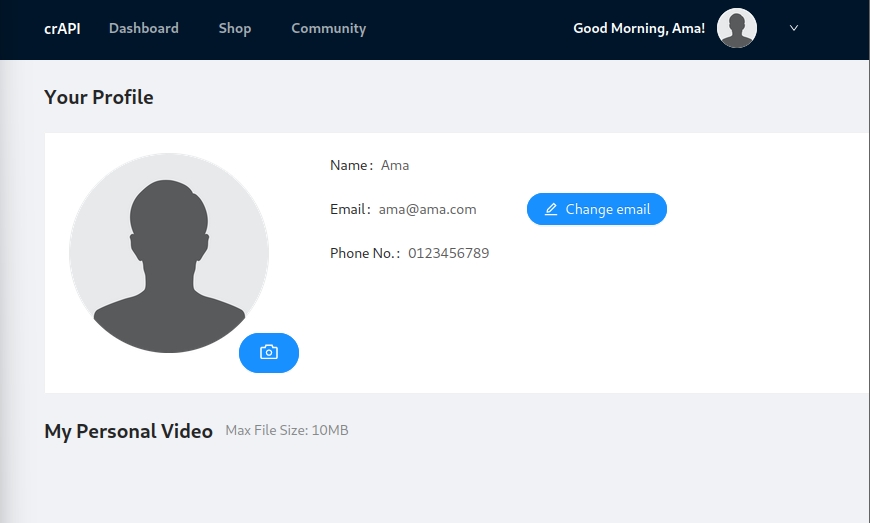Click the small avatar icon in navbar
Viewport: 870px width, 523px height.
[x=737, y=28]
